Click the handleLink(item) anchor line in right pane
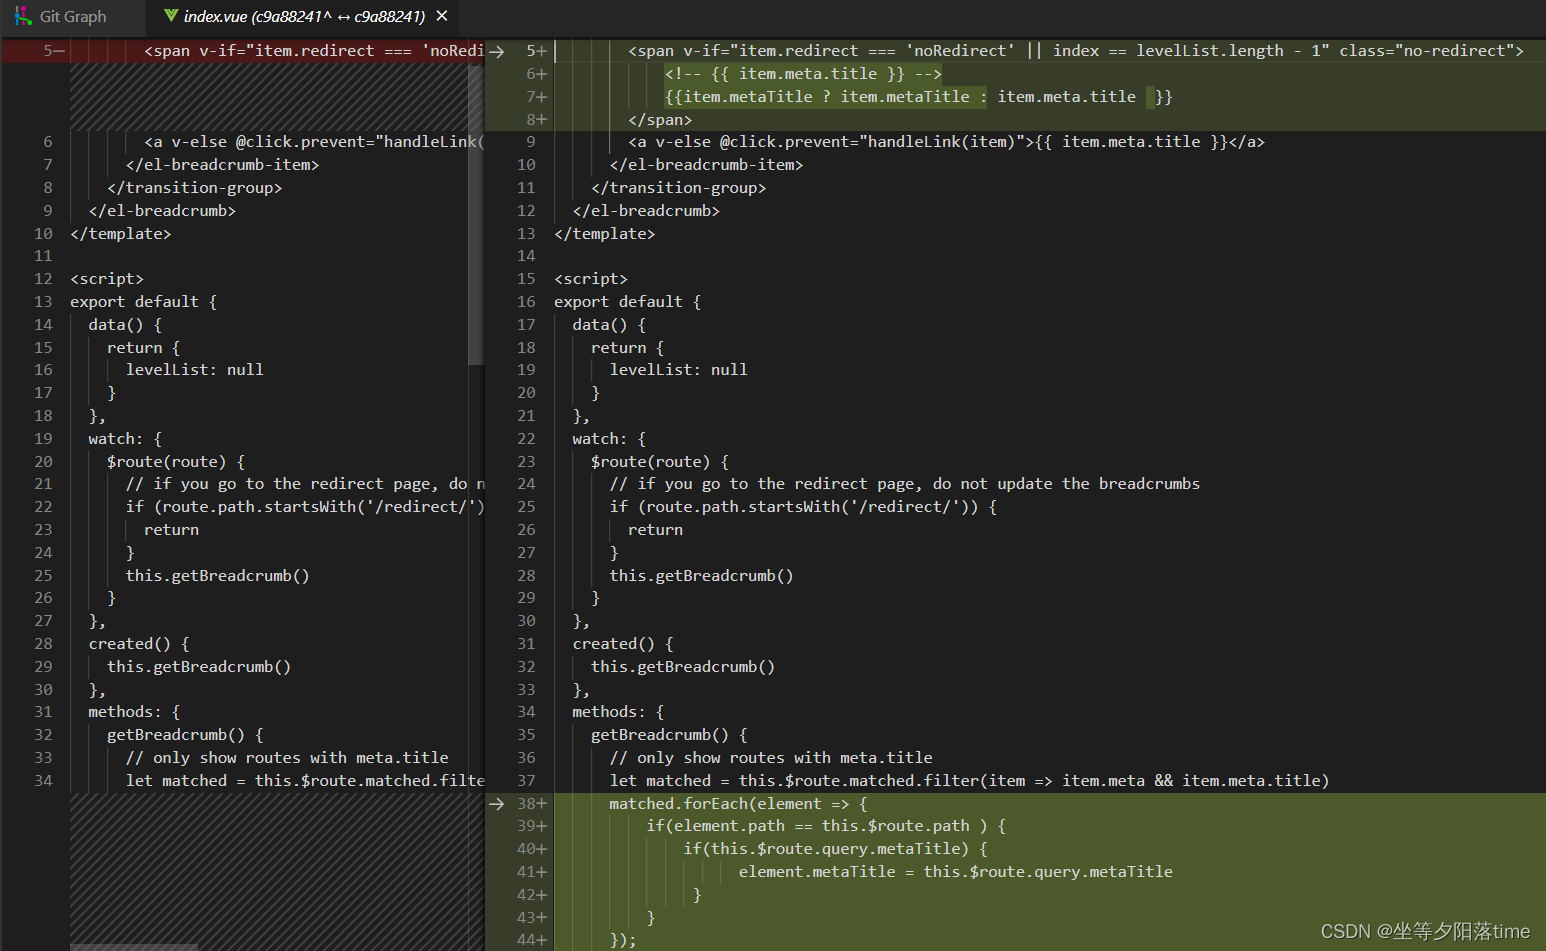The width and height of the screenshot is (1546, 951). [x=945, y=142]
